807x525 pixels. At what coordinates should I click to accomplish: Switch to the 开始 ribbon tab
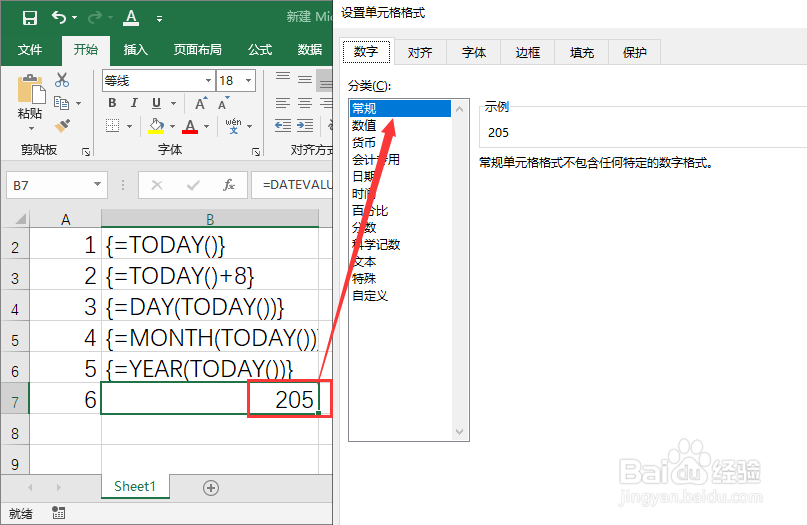tap(85, 50)
